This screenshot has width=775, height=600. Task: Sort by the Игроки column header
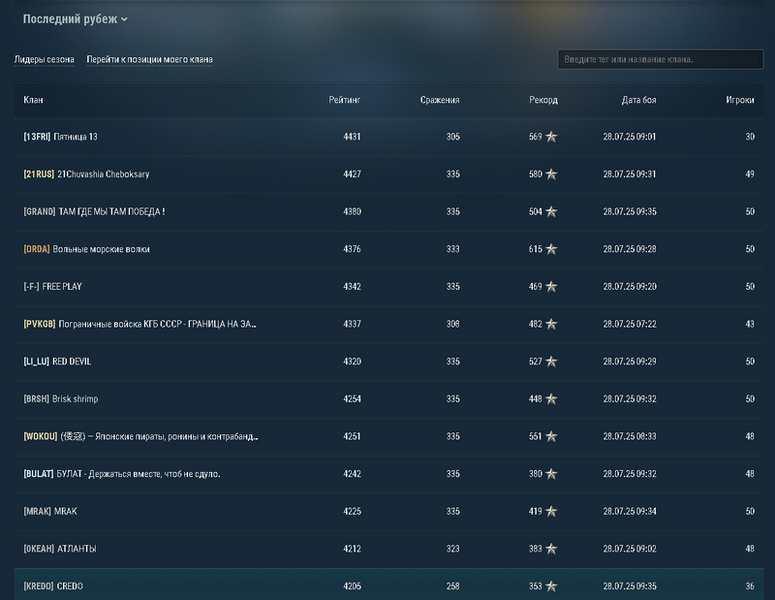point(739,100)
